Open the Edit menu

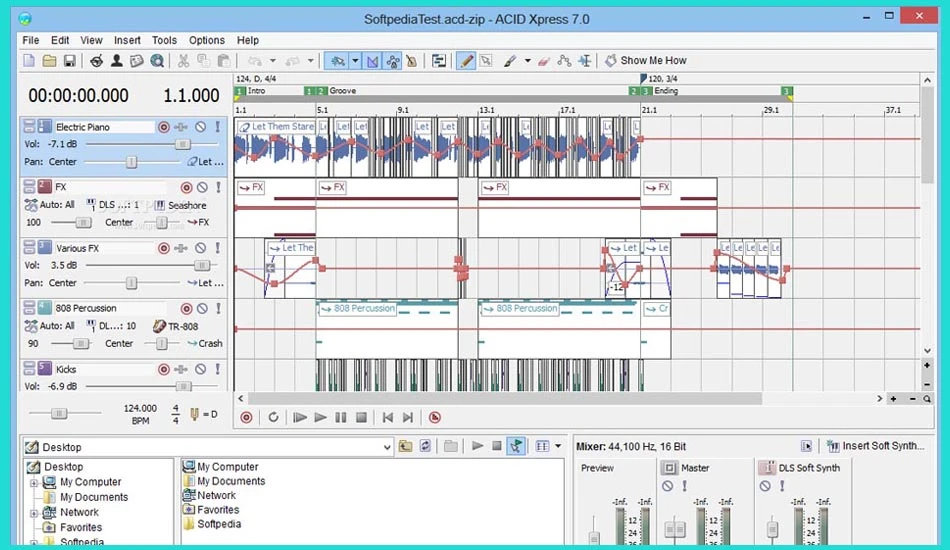60,40
